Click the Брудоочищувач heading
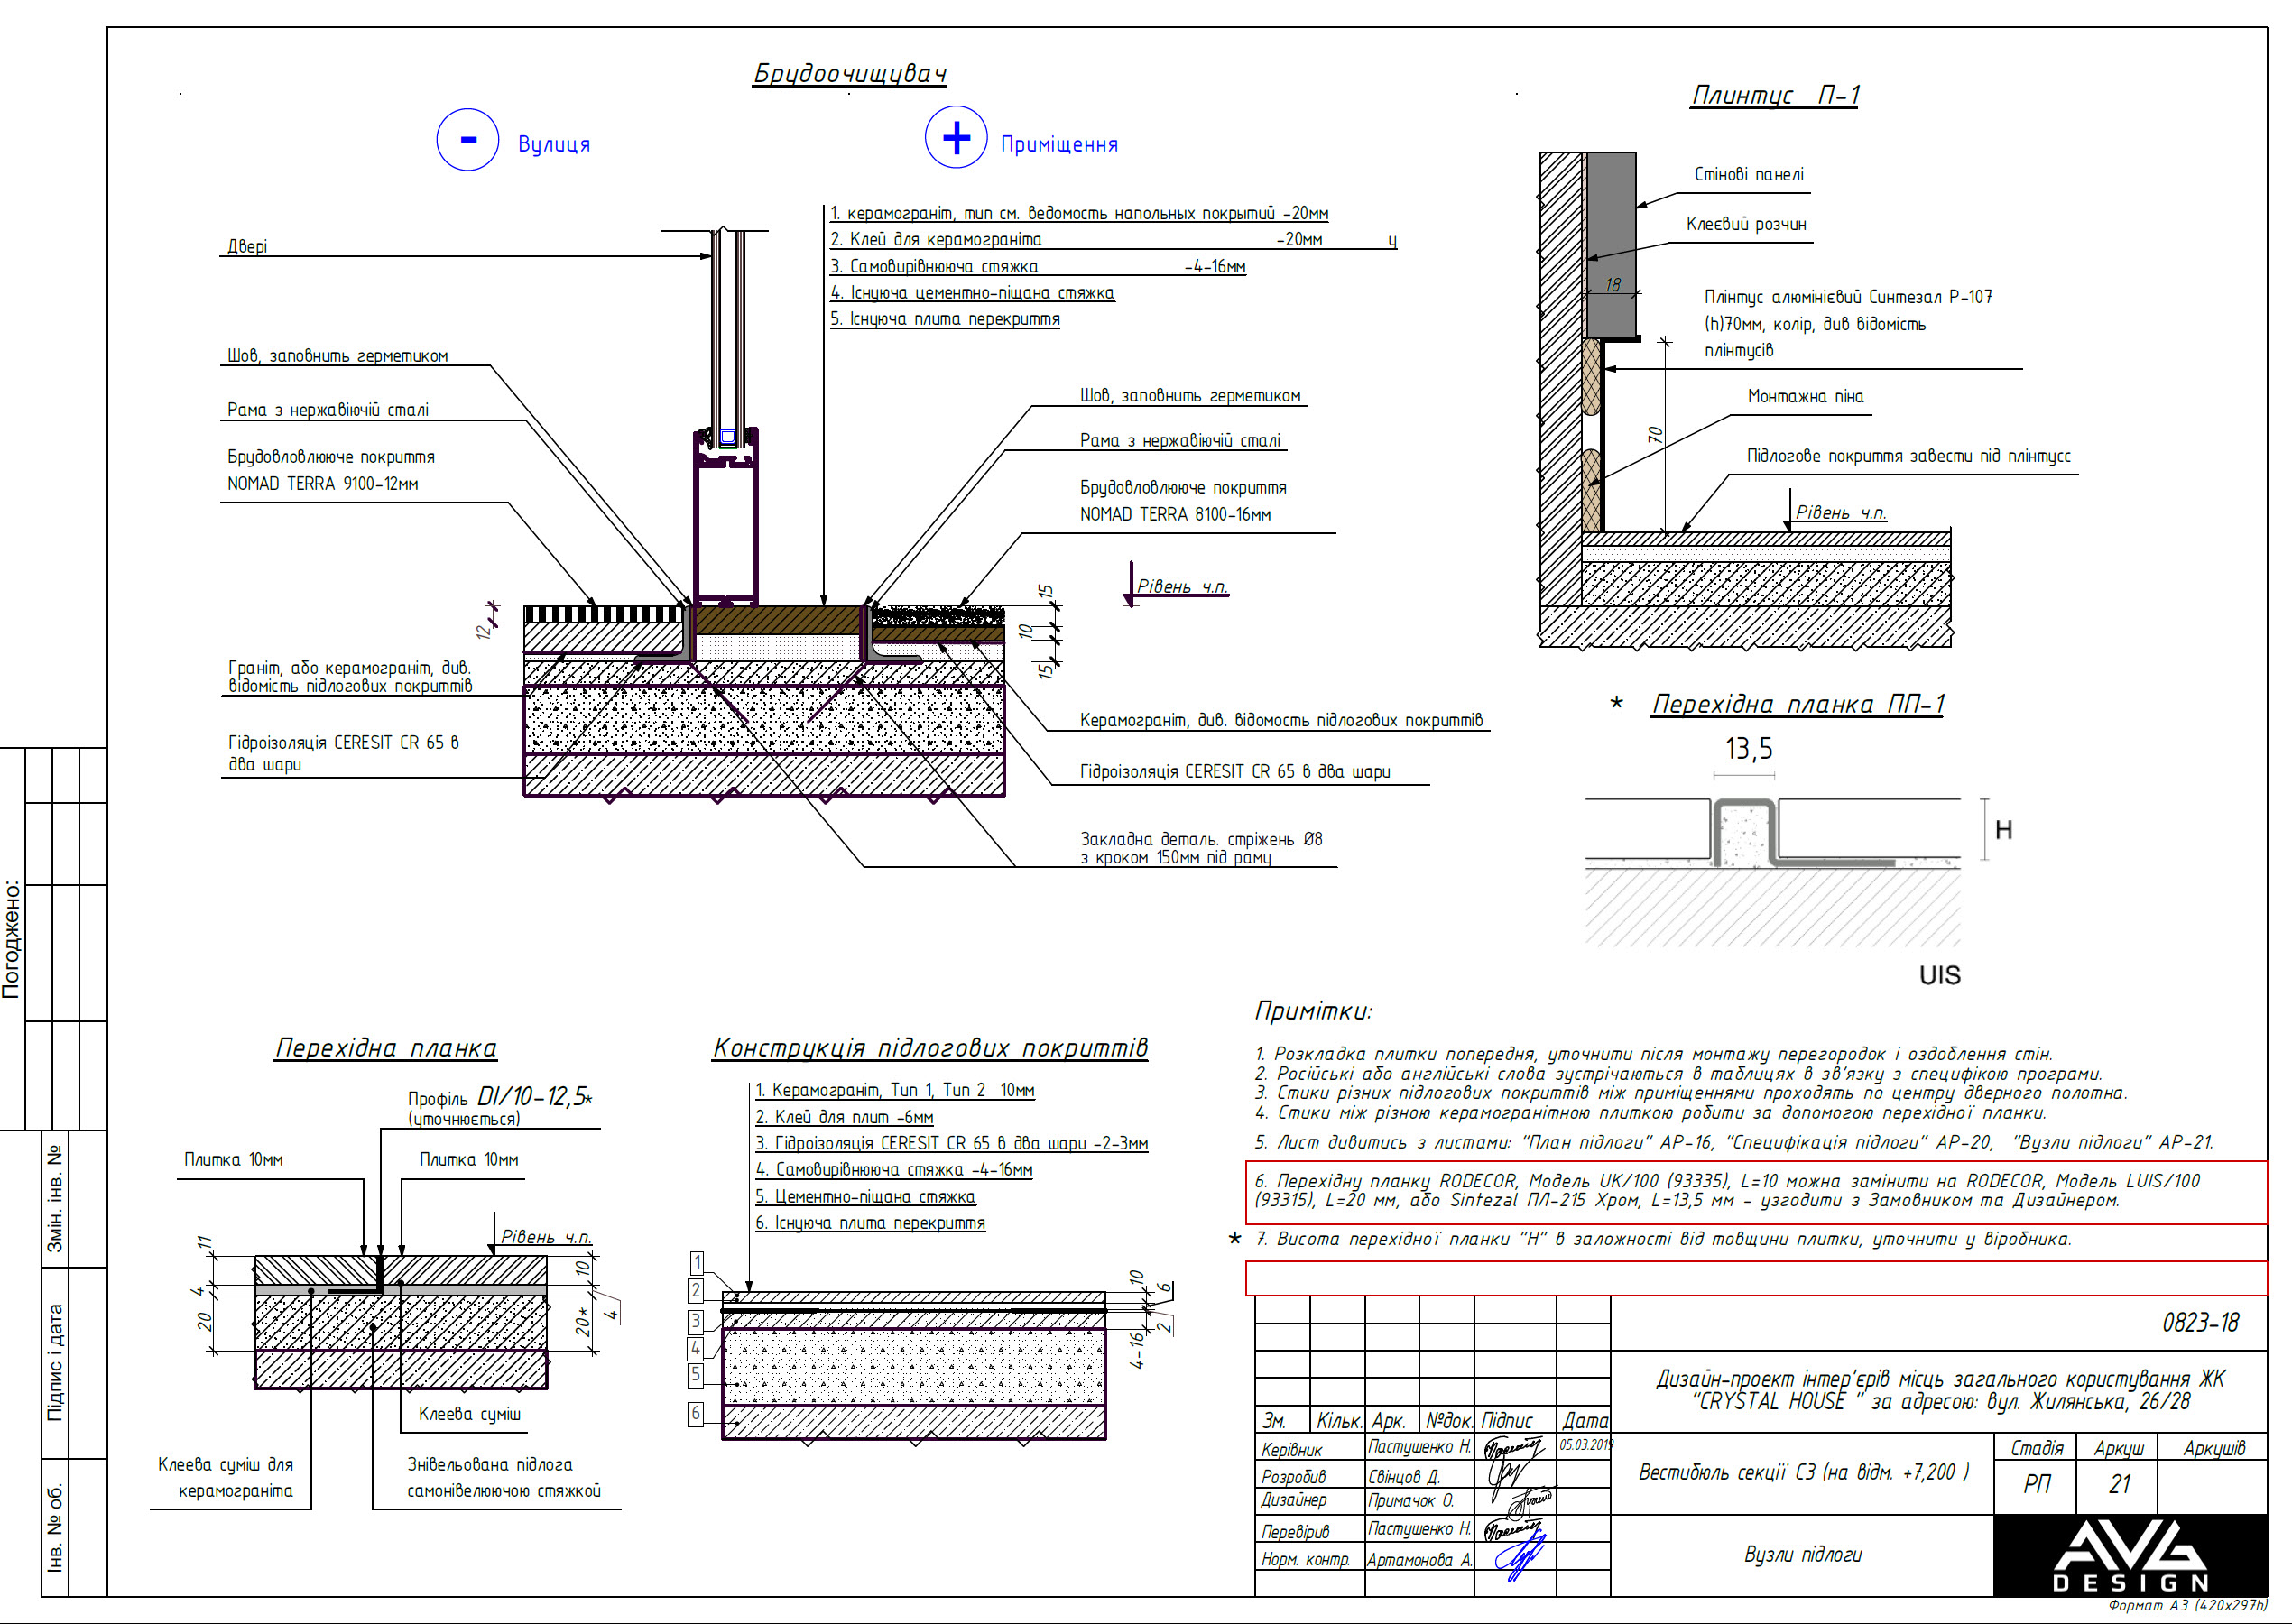Image resolution: width=2292 pixels, height=1624 pixels. [849, 74]
